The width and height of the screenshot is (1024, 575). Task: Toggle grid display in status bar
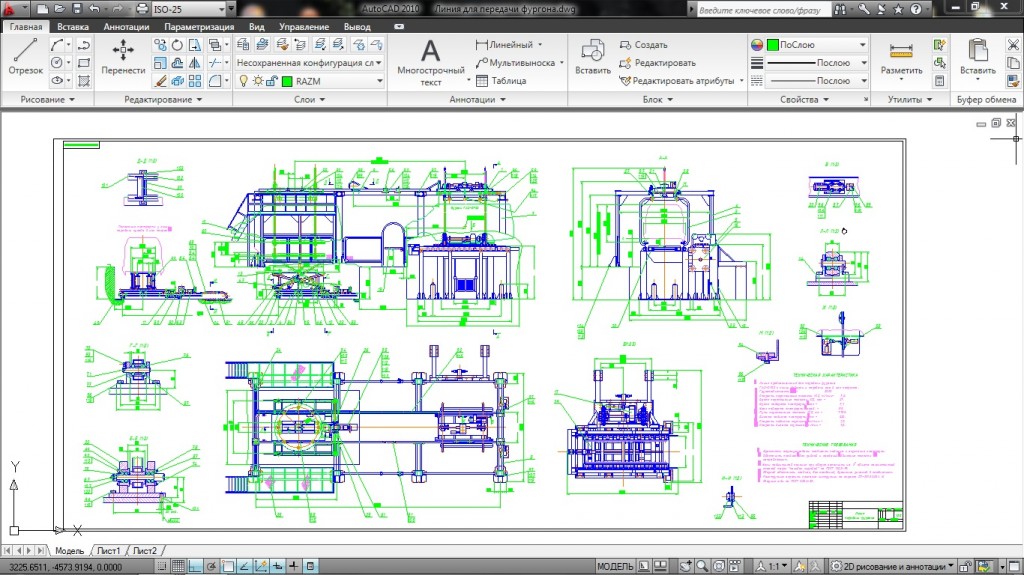click(x=178, y=567)
